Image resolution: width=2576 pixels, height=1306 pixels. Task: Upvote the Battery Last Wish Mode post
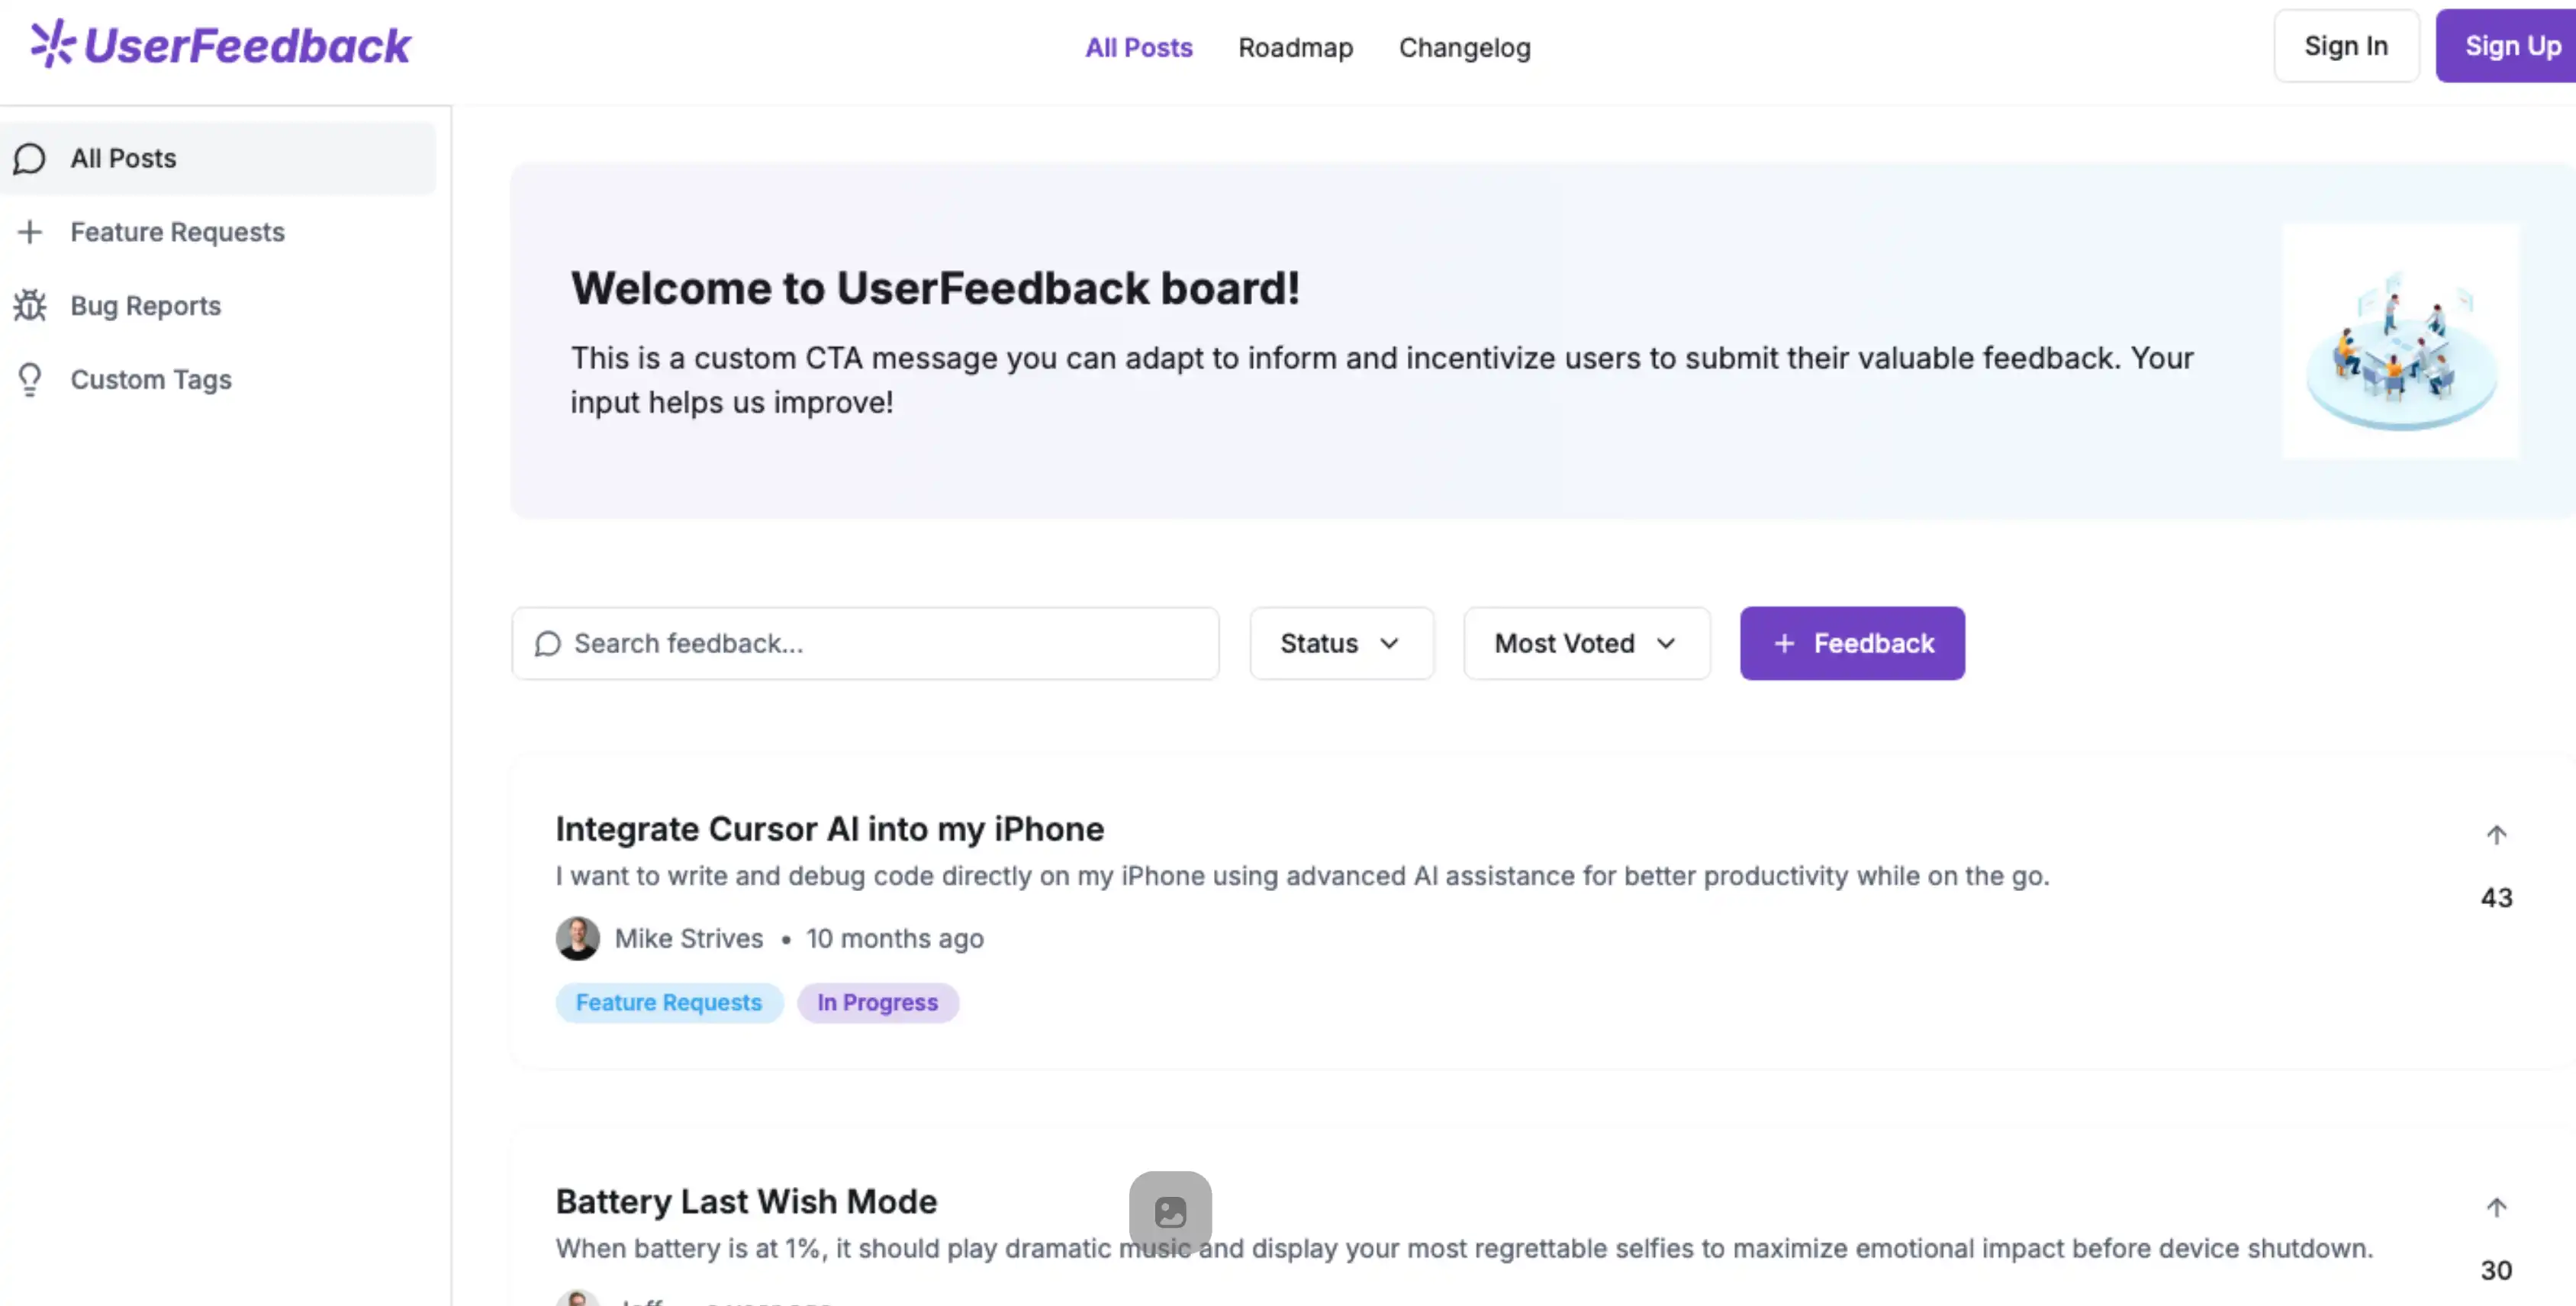pos(2496,1208)
